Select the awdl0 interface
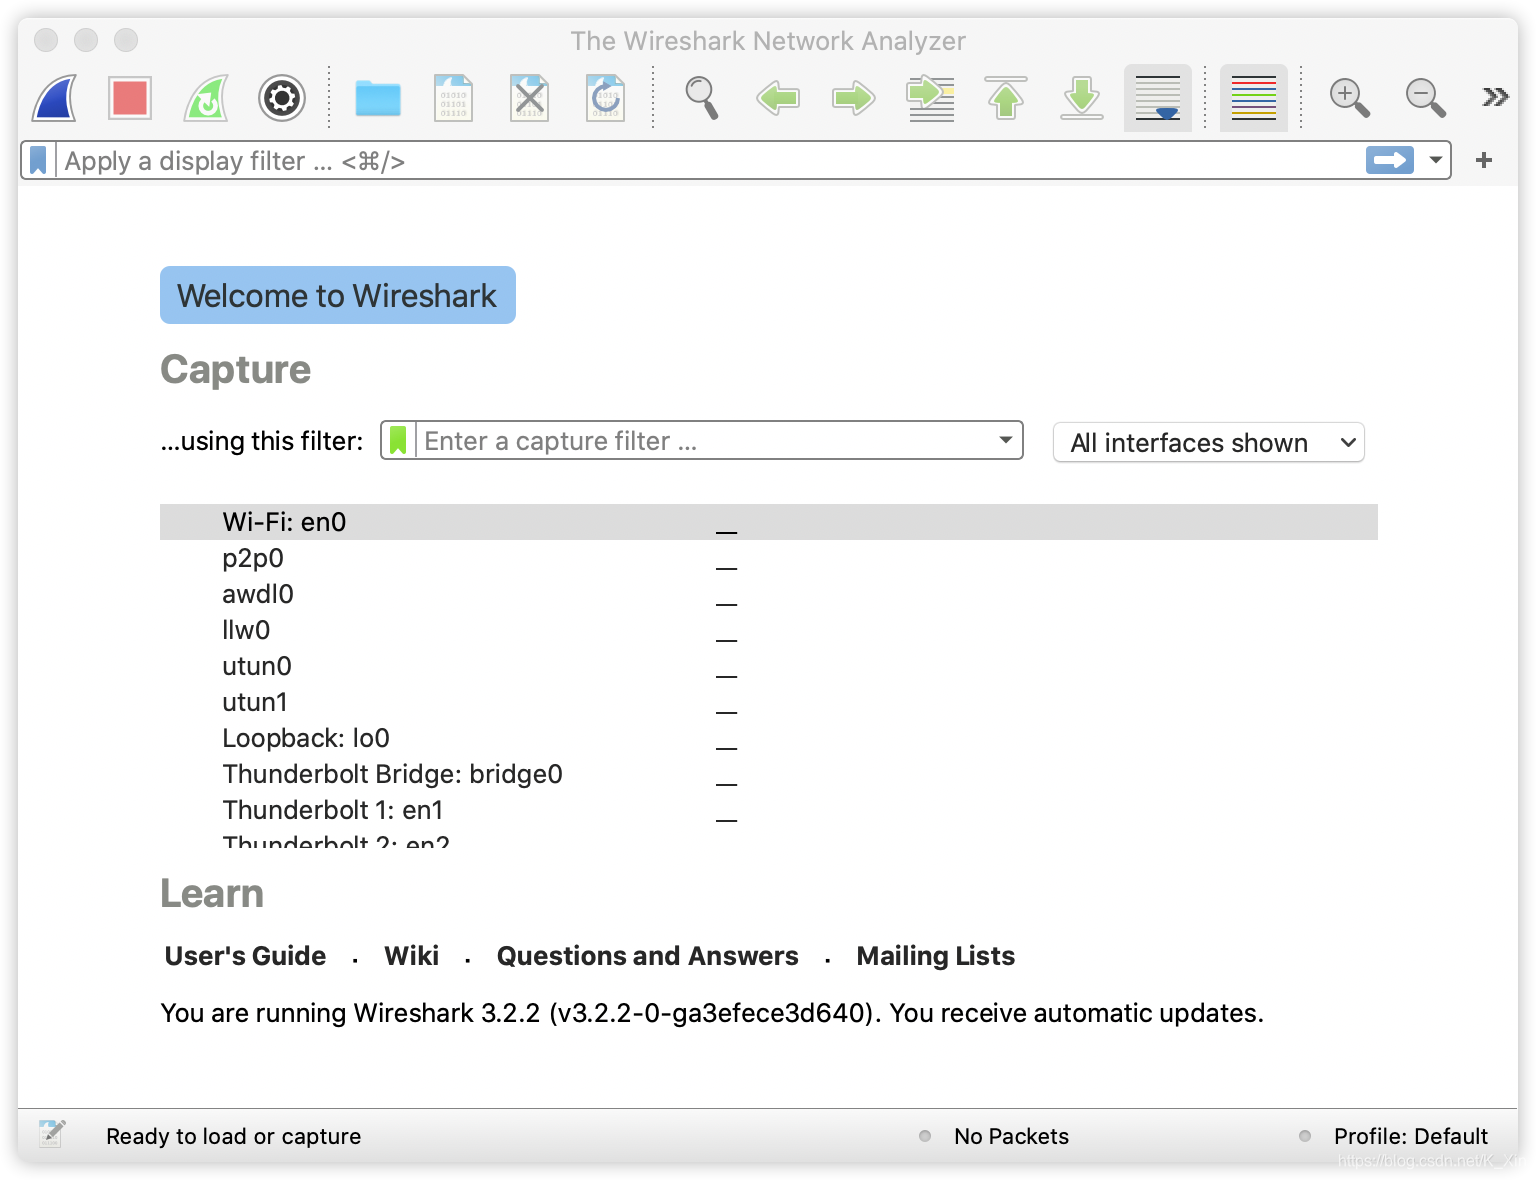Image resolution: width=1536 pixels, height=1180 pixels. [769, 594]
